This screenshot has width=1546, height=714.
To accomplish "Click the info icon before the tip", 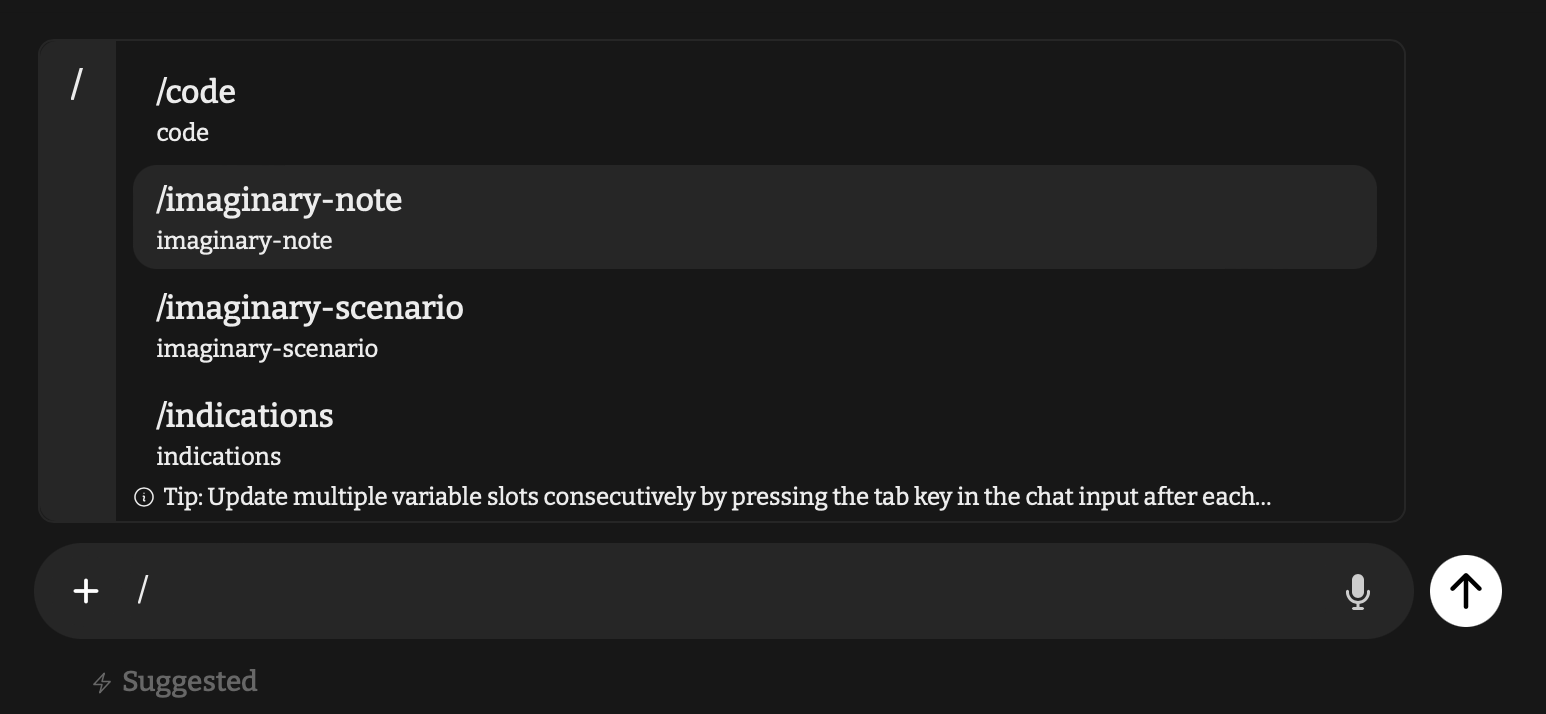I will [x=144, y=497].
